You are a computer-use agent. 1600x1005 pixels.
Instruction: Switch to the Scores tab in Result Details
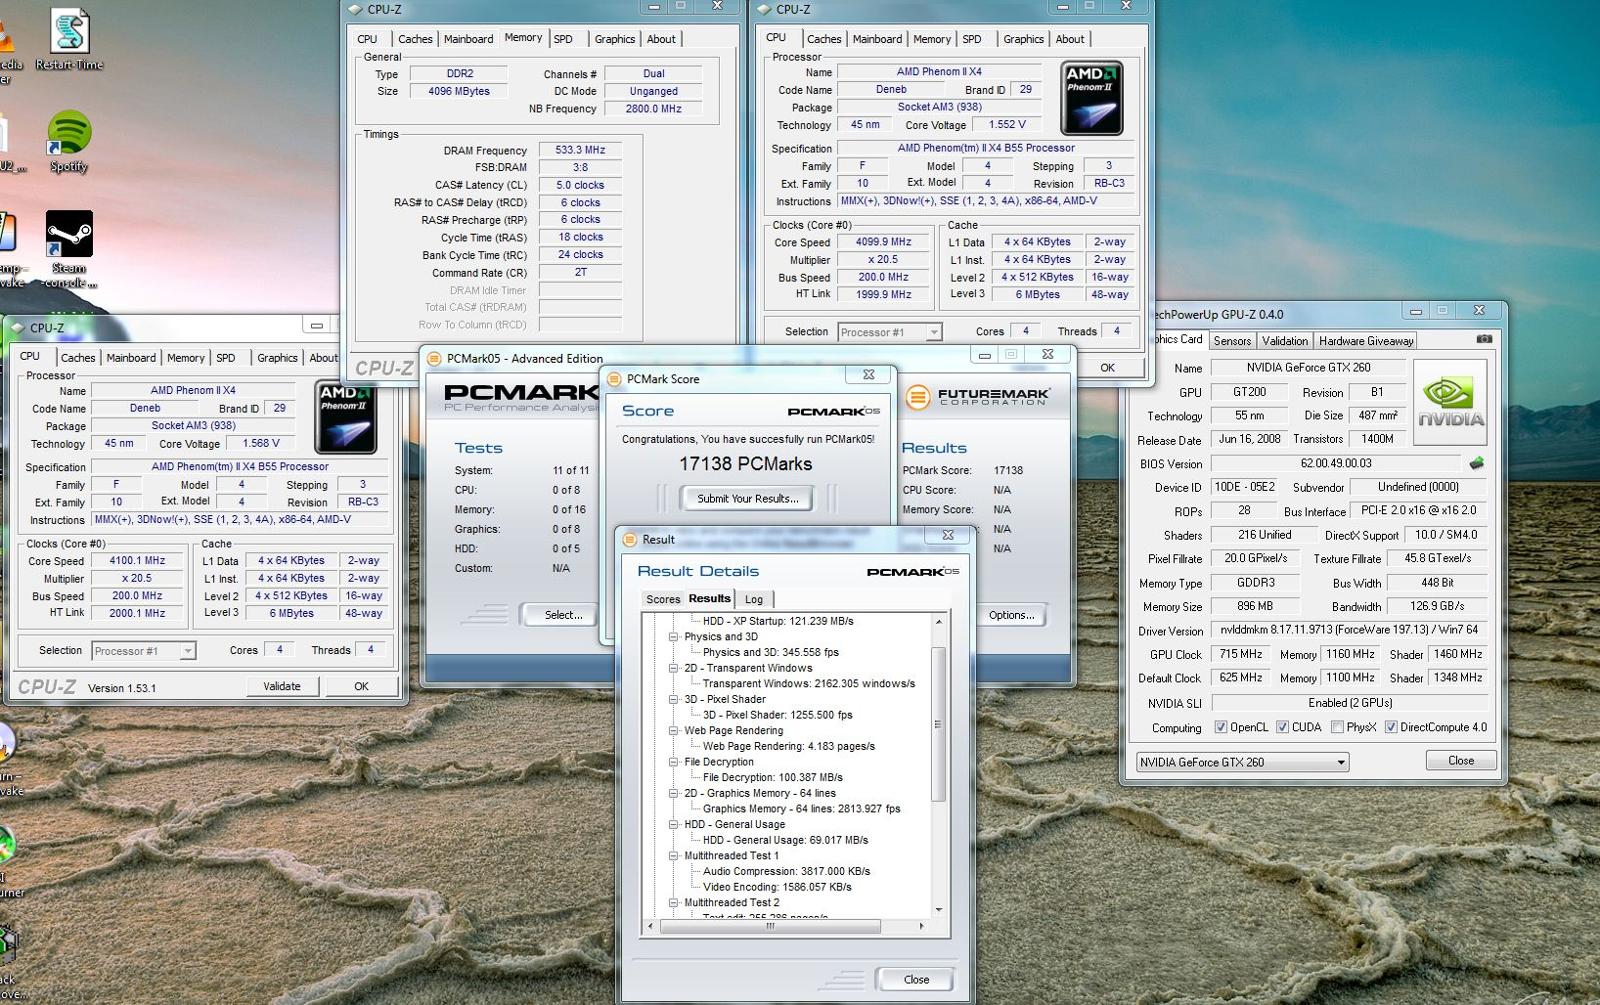click(663, 599)
